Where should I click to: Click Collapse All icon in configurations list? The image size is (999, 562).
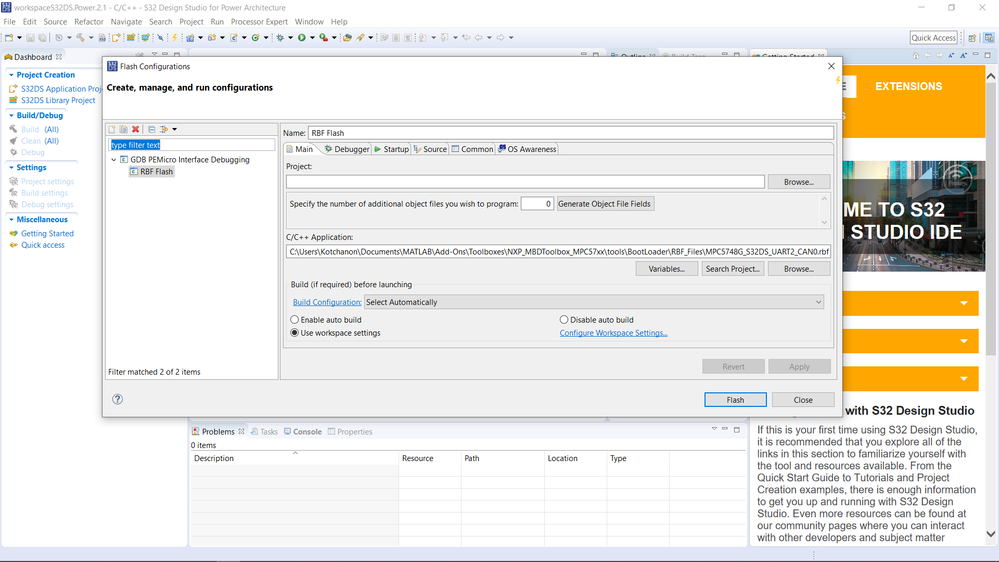tap(152, 129)
